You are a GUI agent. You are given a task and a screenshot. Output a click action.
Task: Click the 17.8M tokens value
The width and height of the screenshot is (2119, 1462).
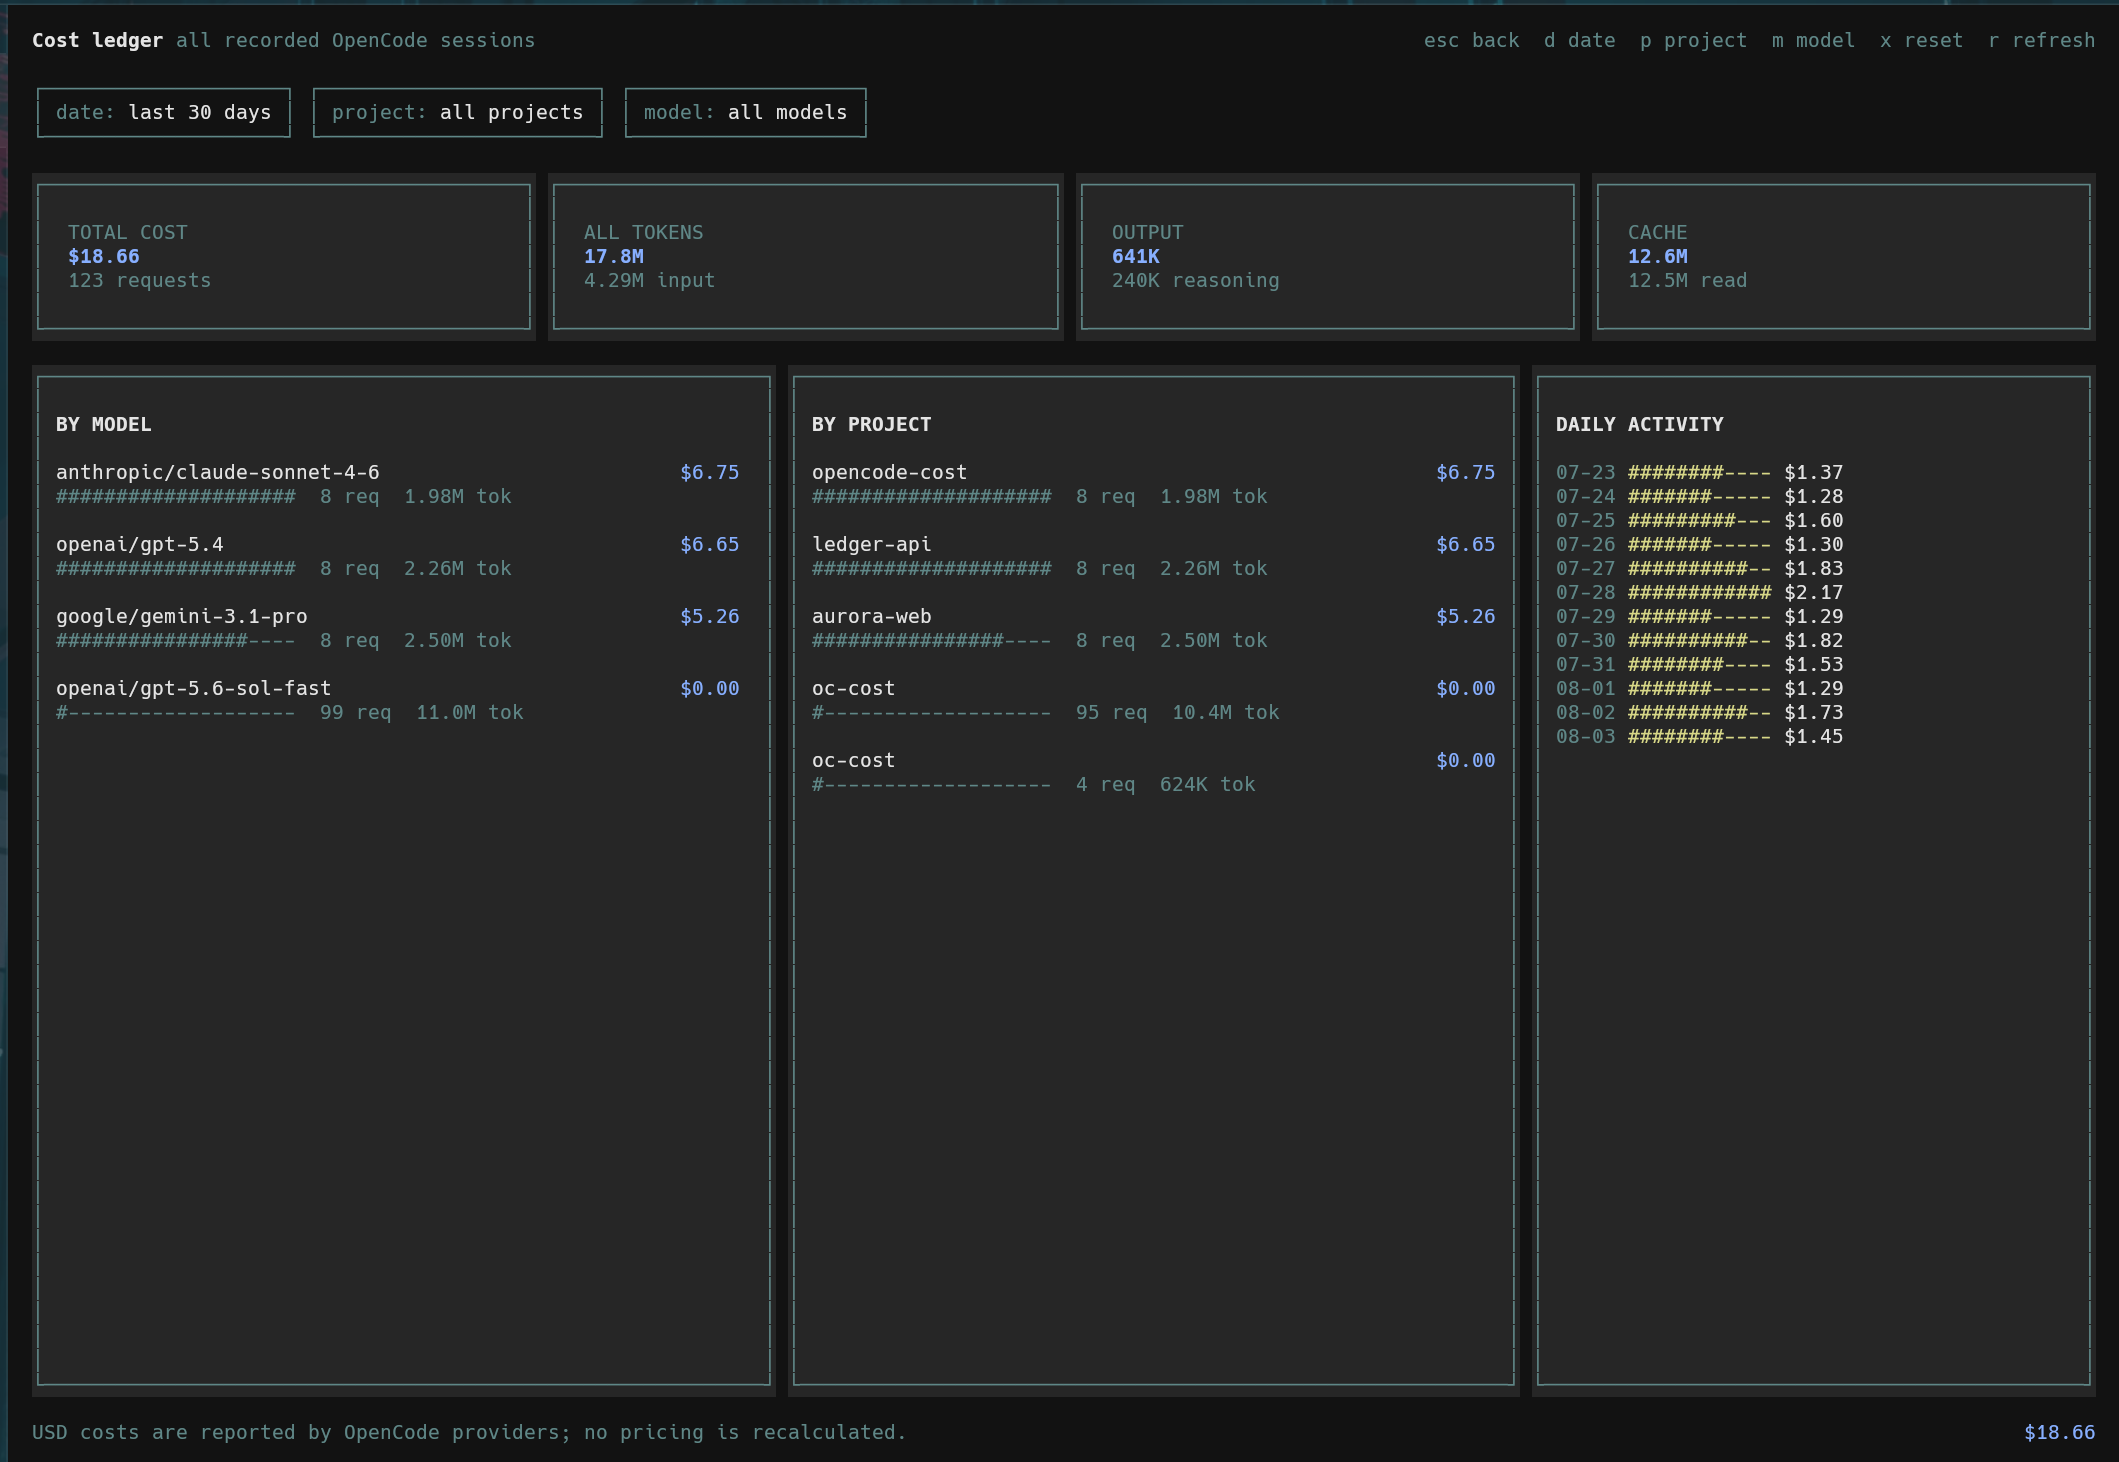[x=614, y=256]
